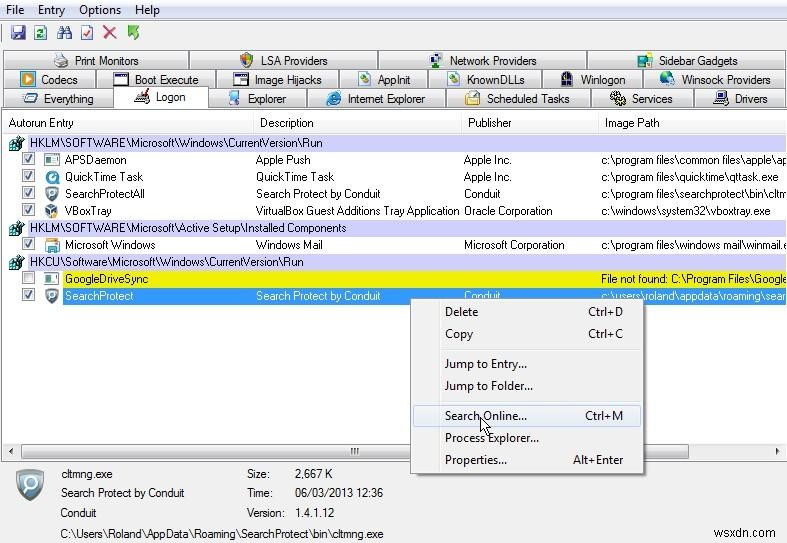Switch to the Services tab
The image size is (787, 543).
(x=642, y=99)
